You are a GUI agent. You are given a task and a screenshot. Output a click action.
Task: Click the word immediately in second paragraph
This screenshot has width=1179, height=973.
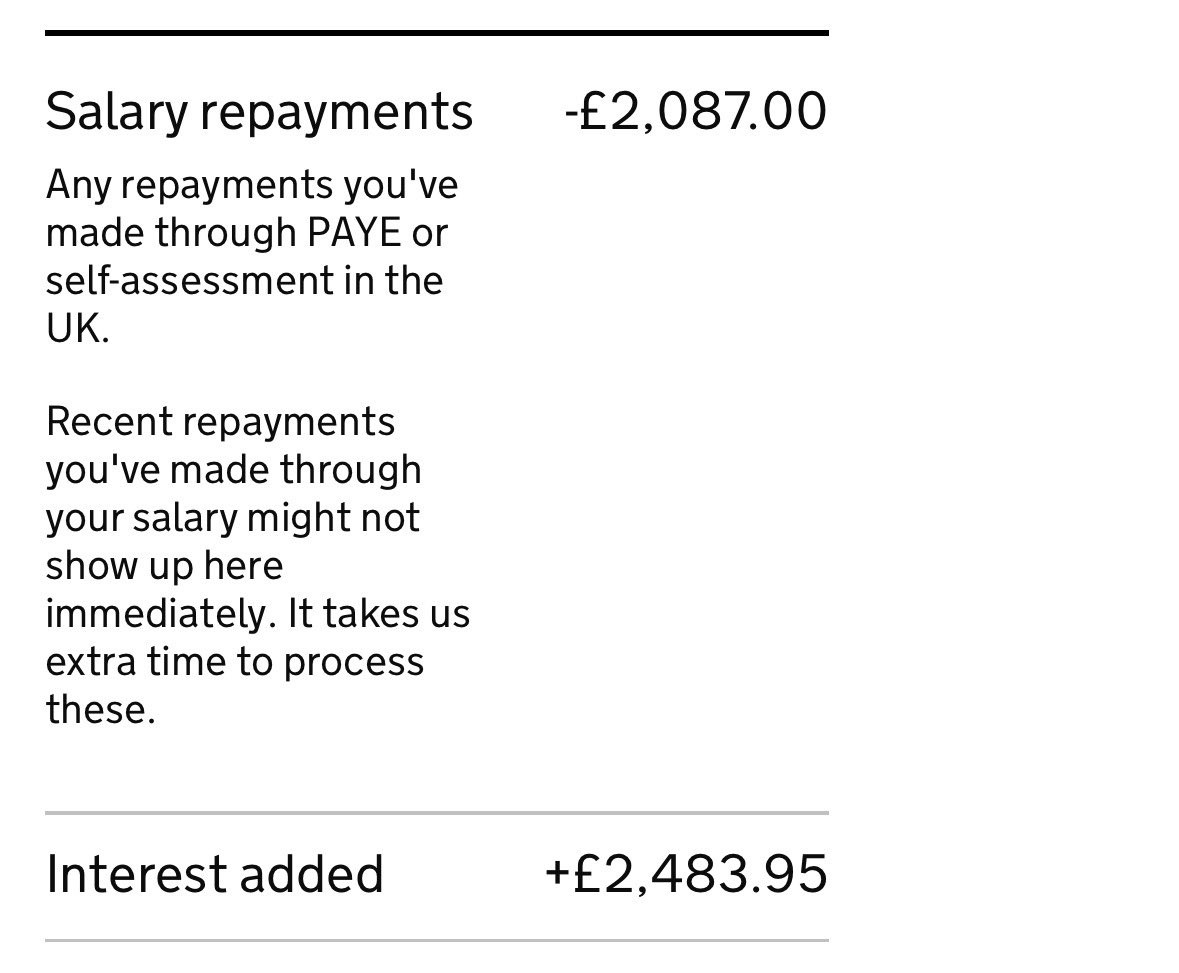[157, 614]
